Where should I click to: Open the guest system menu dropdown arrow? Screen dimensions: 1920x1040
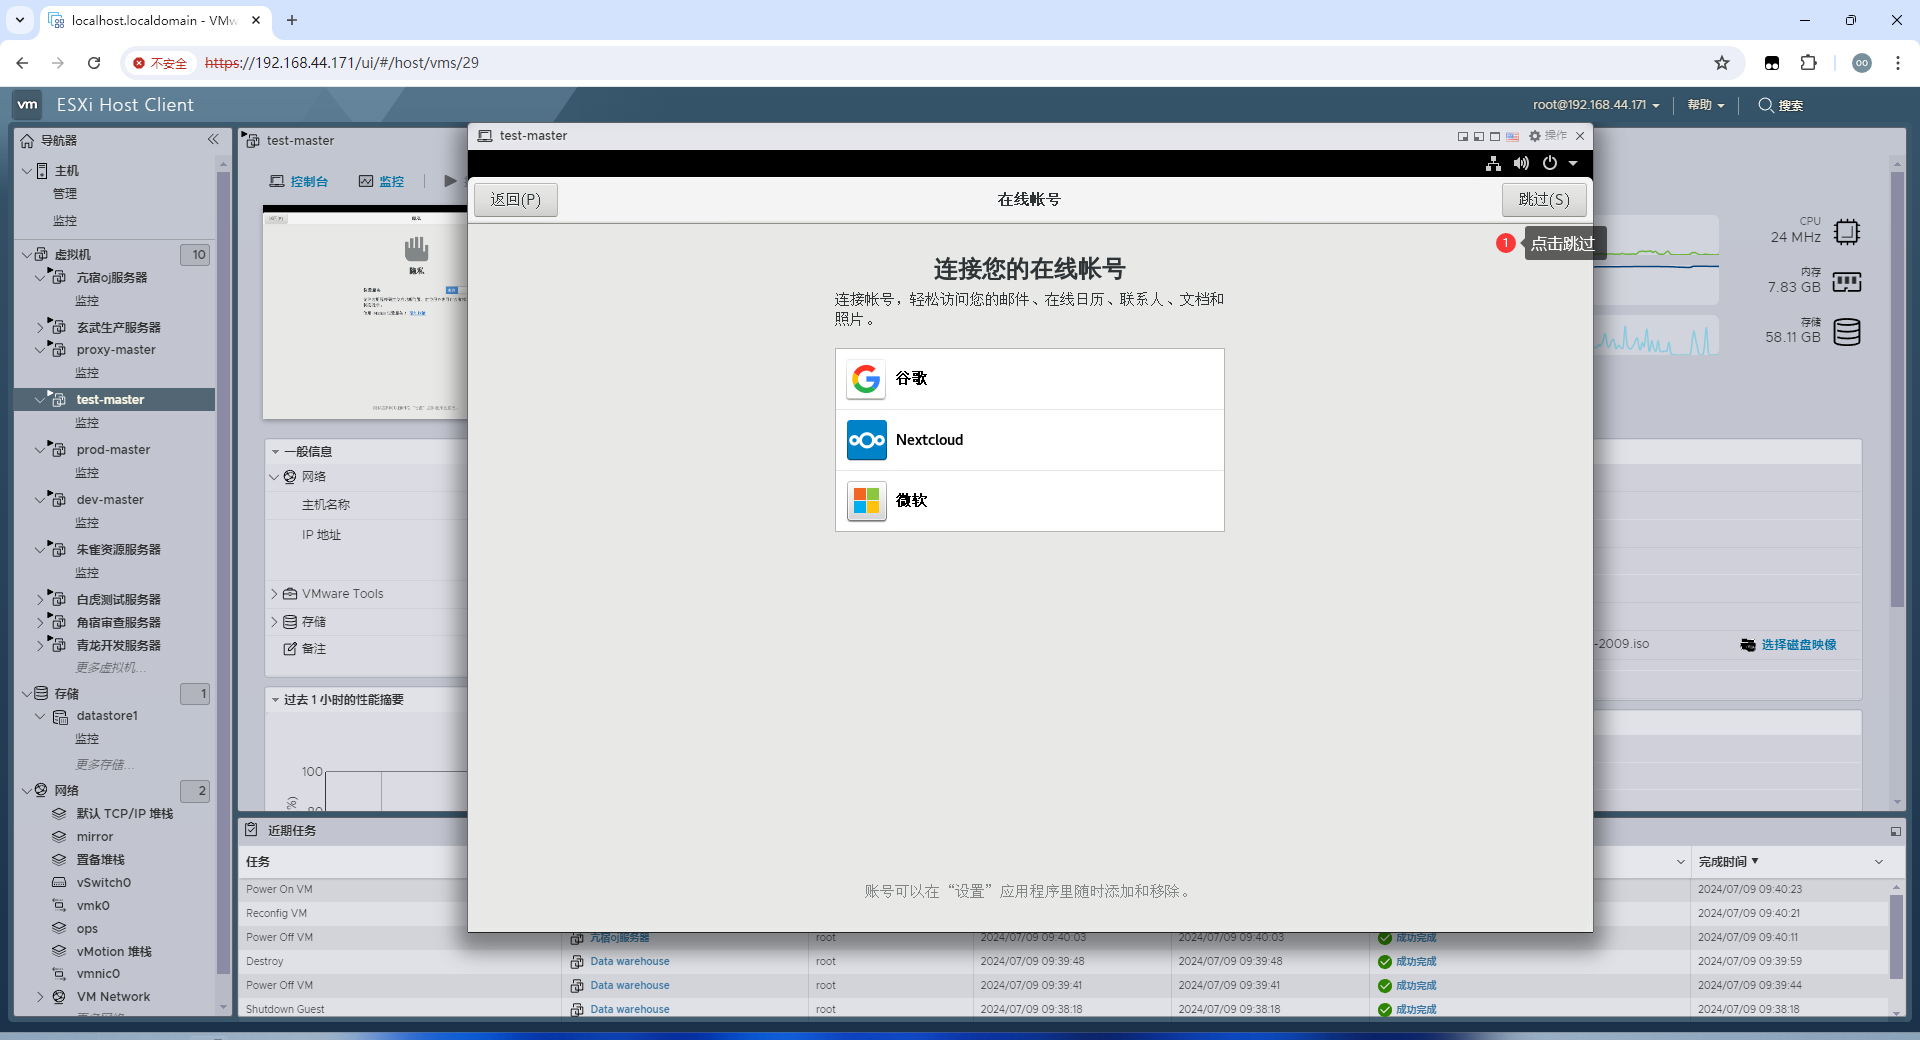click(x=1573, y=164)
